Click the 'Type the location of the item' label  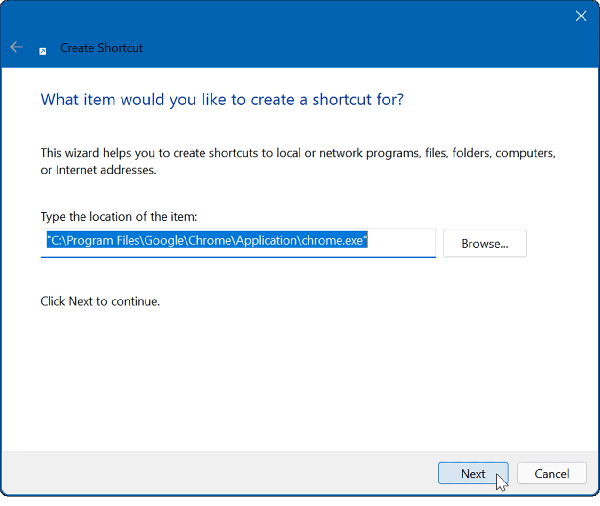(118, 217)
